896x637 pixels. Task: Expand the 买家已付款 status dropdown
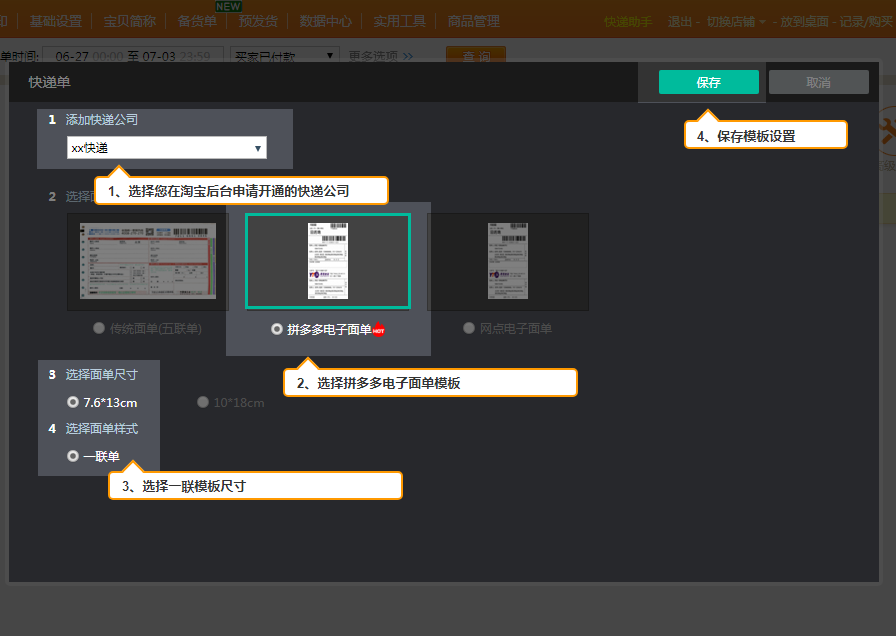284,57
